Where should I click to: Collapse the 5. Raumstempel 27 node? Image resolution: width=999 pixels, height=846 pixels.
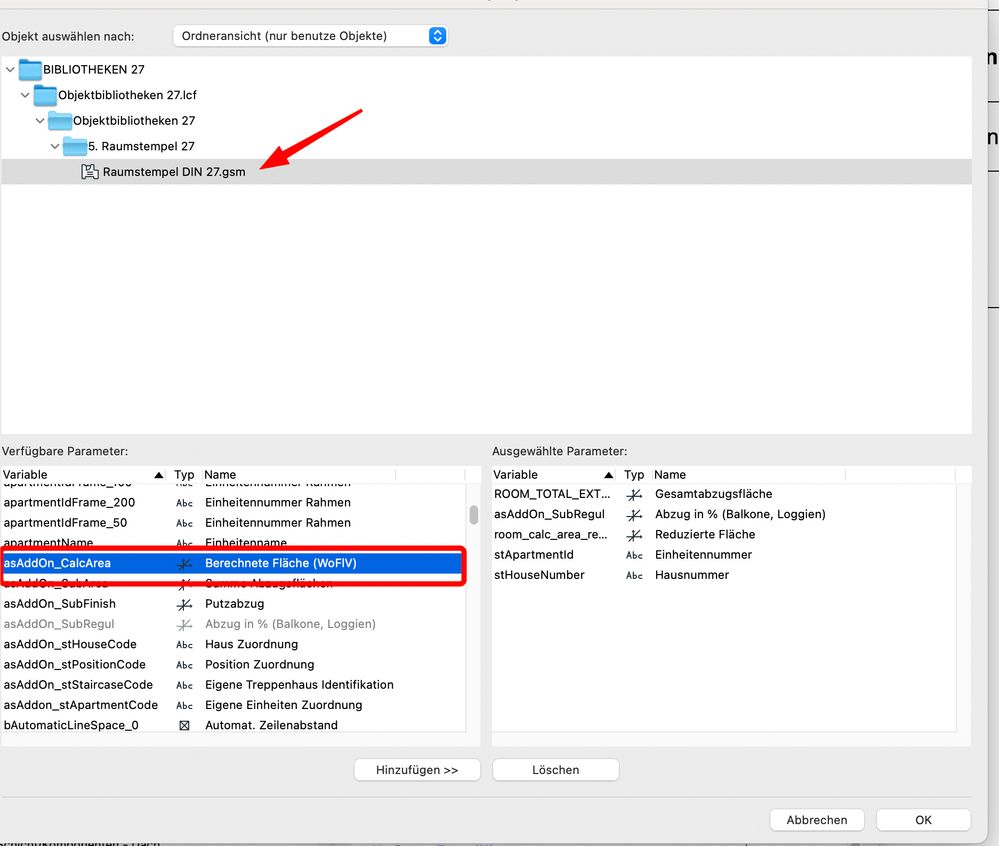[55, 146]
